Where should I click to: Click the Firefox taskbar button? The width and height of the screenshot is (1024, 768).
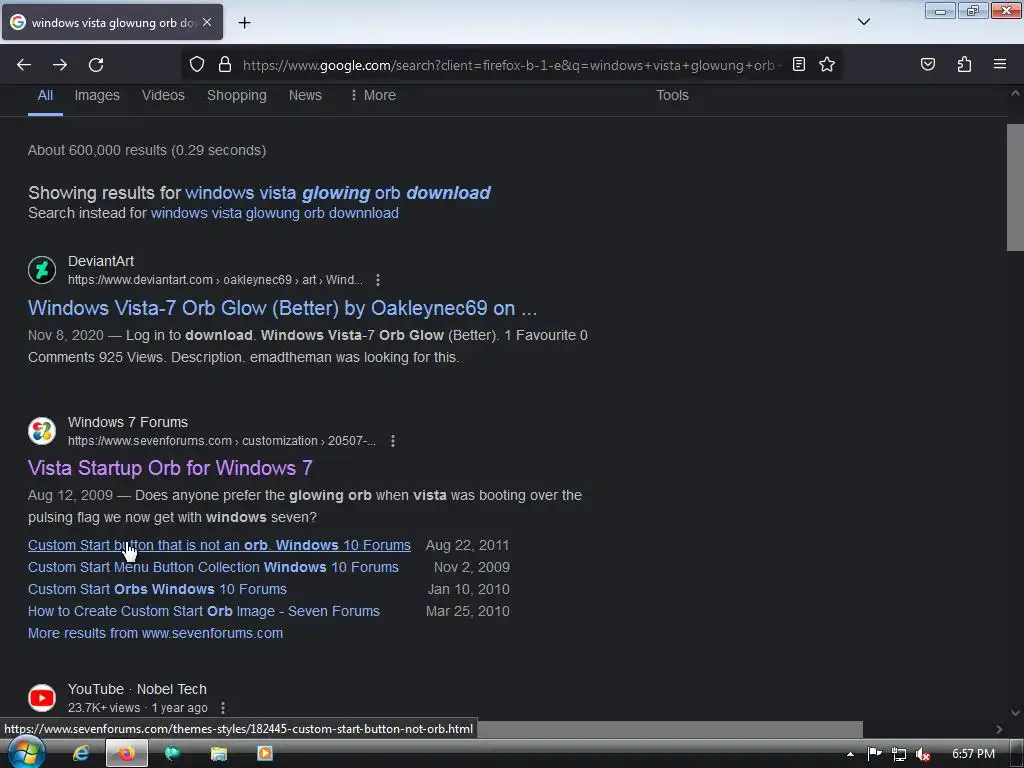[127, 754]
